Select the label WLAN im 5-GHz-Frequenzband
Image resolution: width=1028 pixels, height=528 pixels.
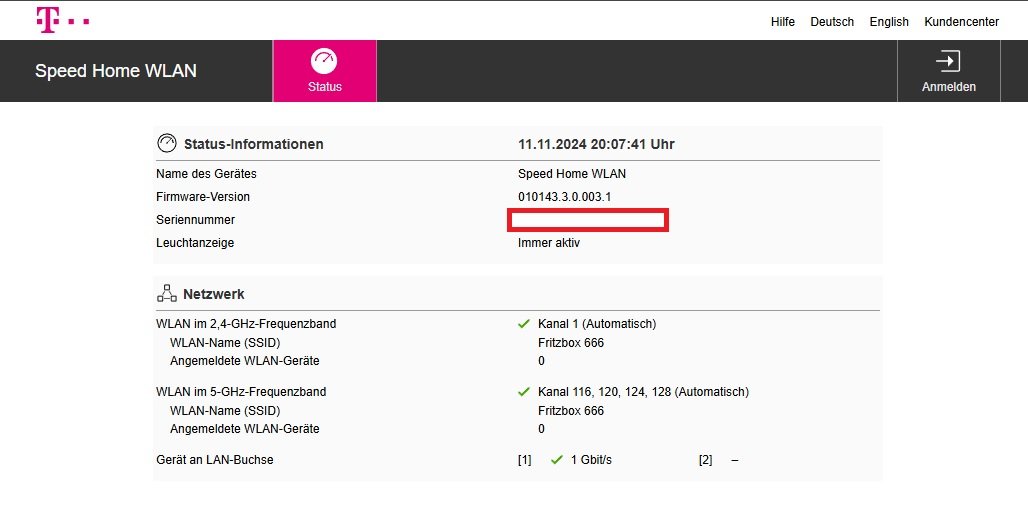coord(241,392)
